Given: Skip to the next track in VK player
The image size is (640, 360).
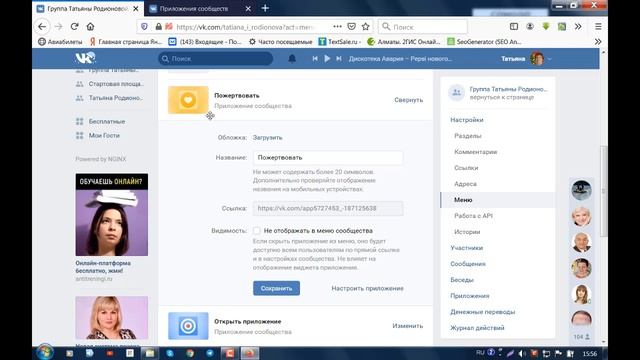Looking at the screenshot, I should 338,59.
